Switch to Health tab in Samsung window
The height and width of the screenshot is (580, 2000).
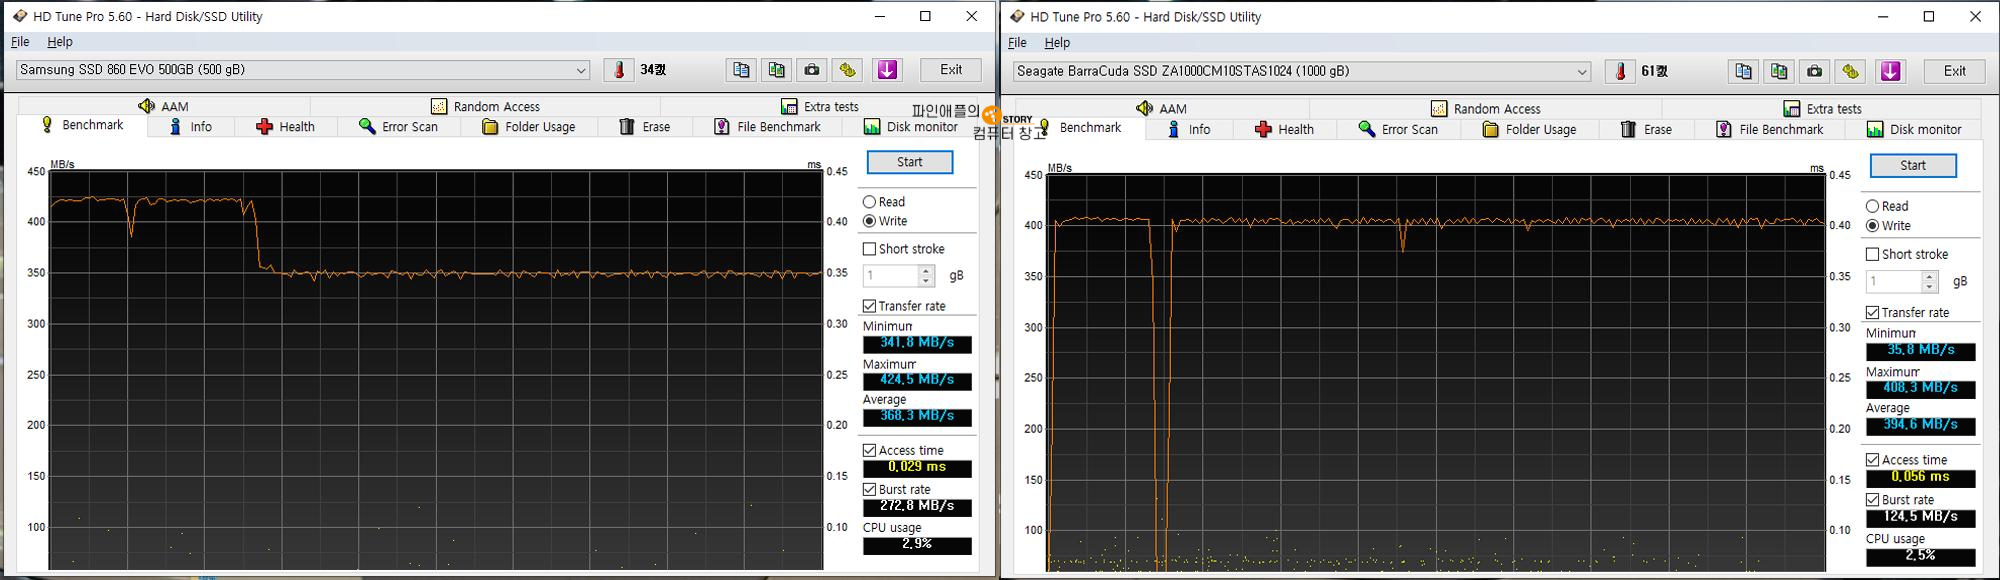pos(285,127)
